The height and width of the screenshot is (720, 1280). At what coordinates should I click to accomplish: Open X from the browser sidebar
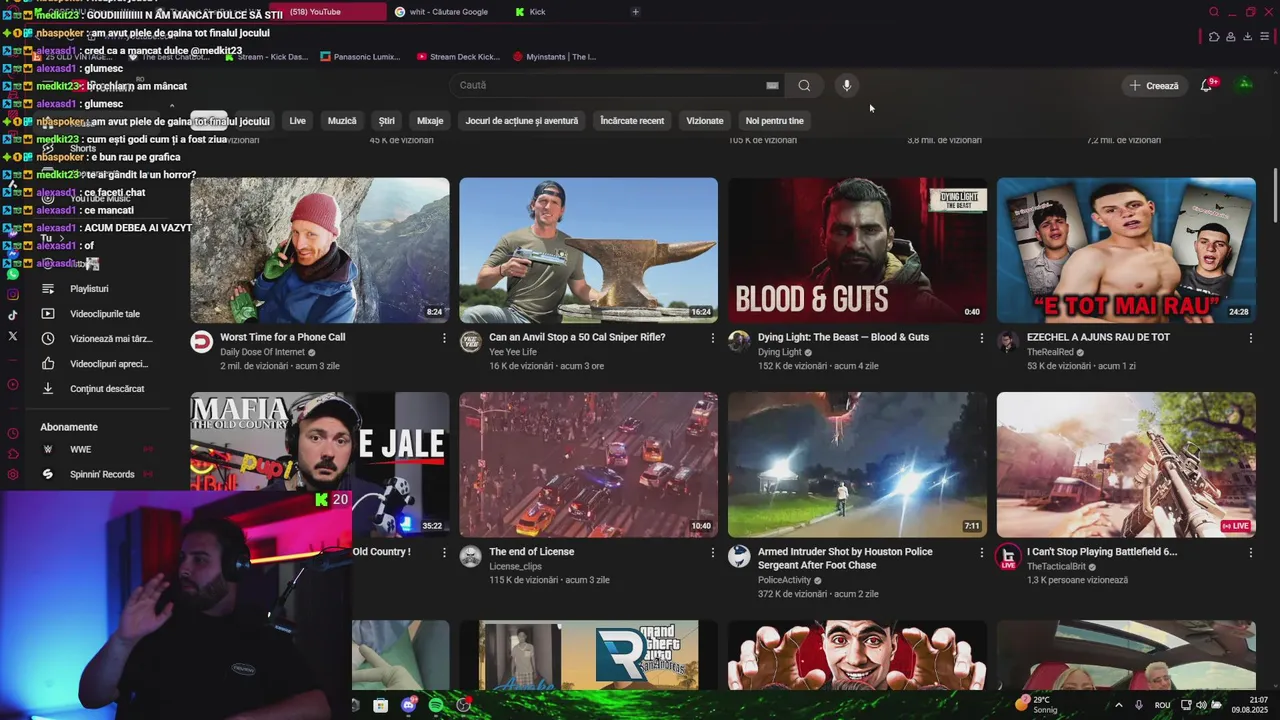tap(13, 336)
